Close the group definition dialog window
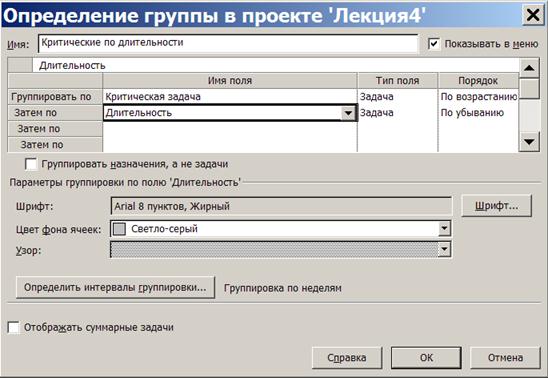Image resolution: width=548 pixels, height=378 pixels. [533, 15]
